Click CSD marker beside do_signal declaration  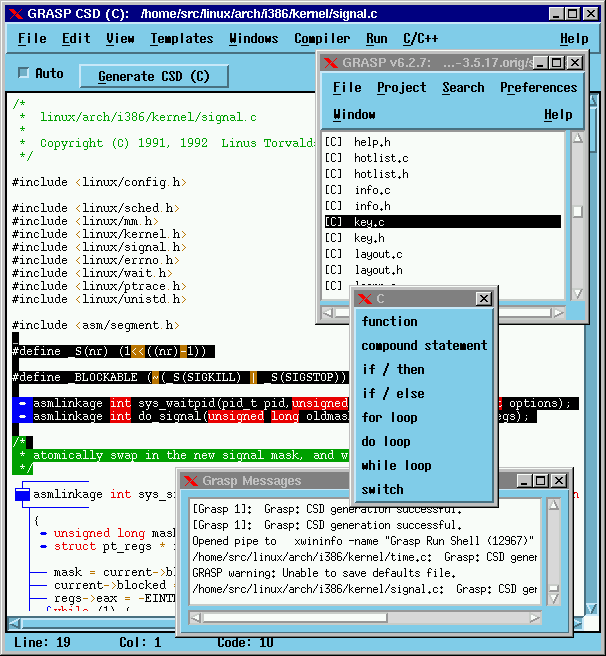(x=23, y=416)
